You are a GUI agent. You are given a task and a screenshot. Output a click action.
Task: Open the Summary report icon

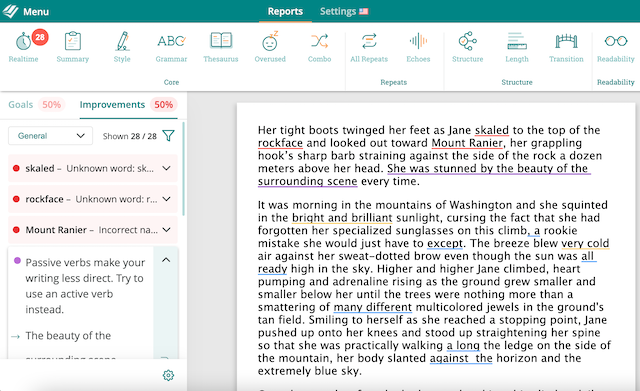point(73,41)
